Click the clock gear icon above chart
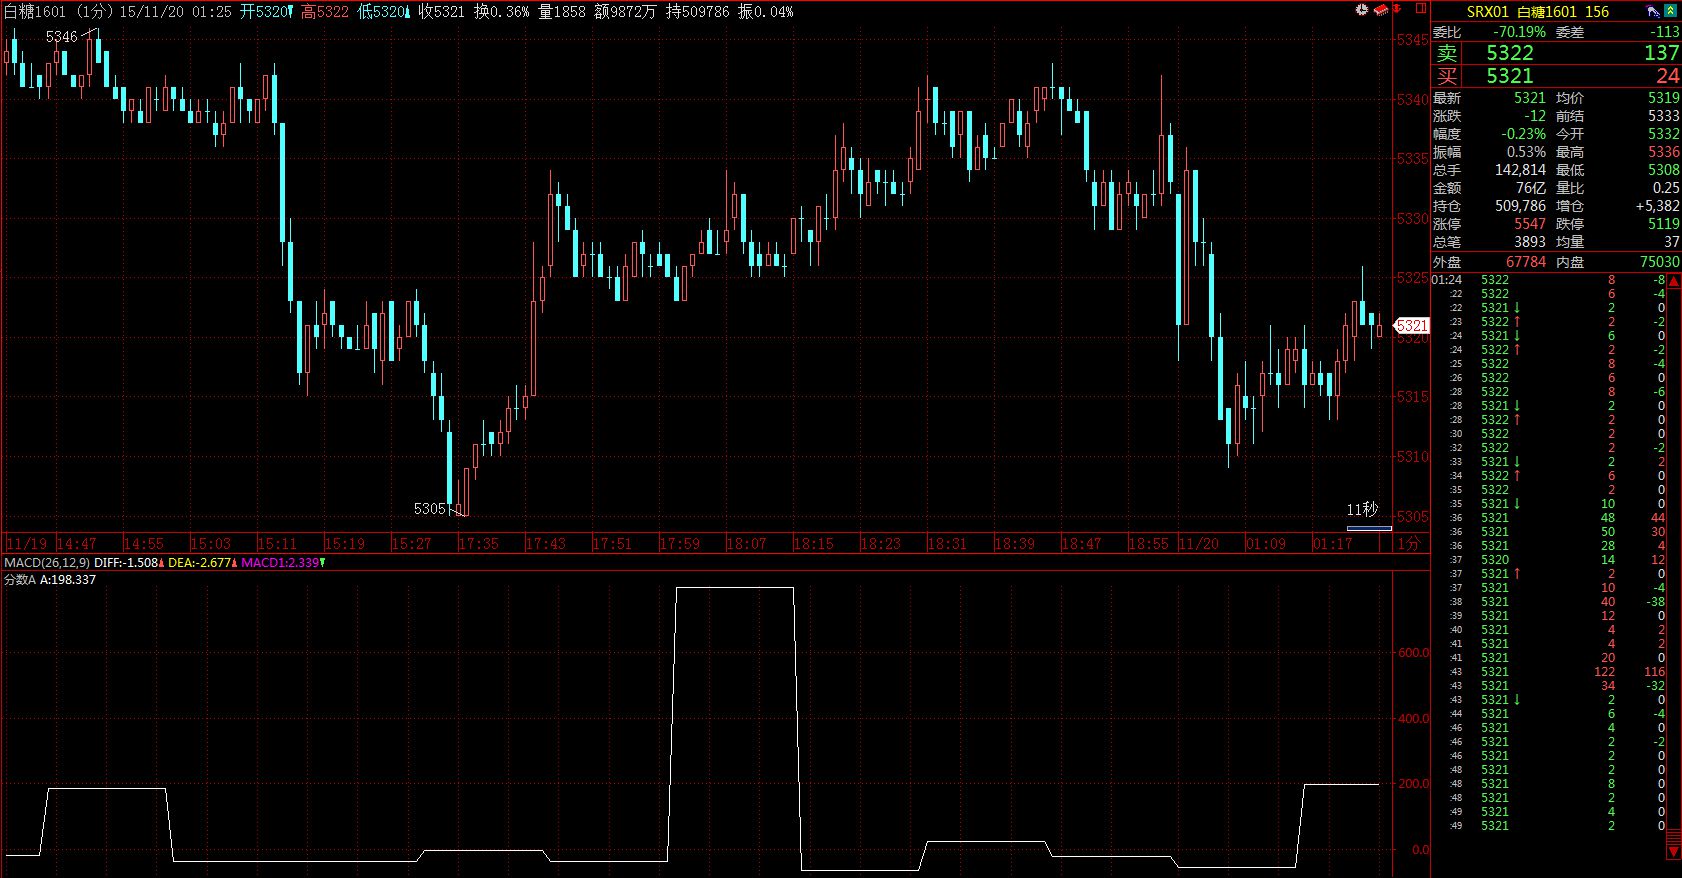Image resolution: width=1682 pixels, height=878 pixels. tap(1361, 10)
